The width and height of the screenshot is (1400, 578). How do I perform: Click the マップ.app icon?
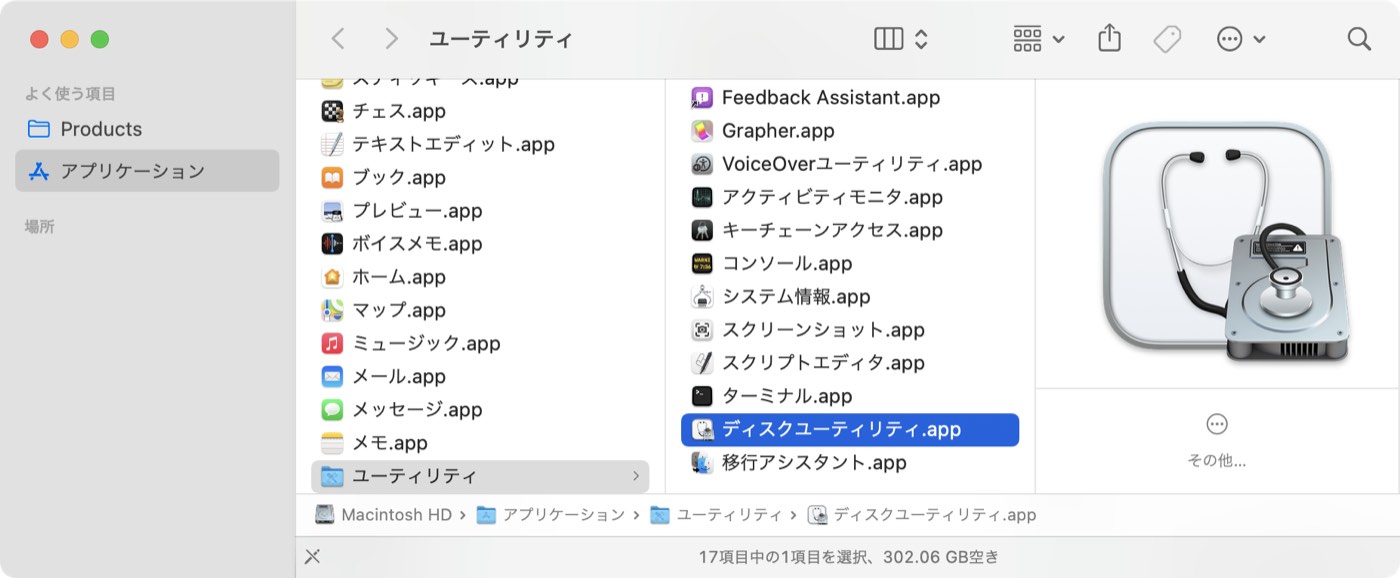332,310
